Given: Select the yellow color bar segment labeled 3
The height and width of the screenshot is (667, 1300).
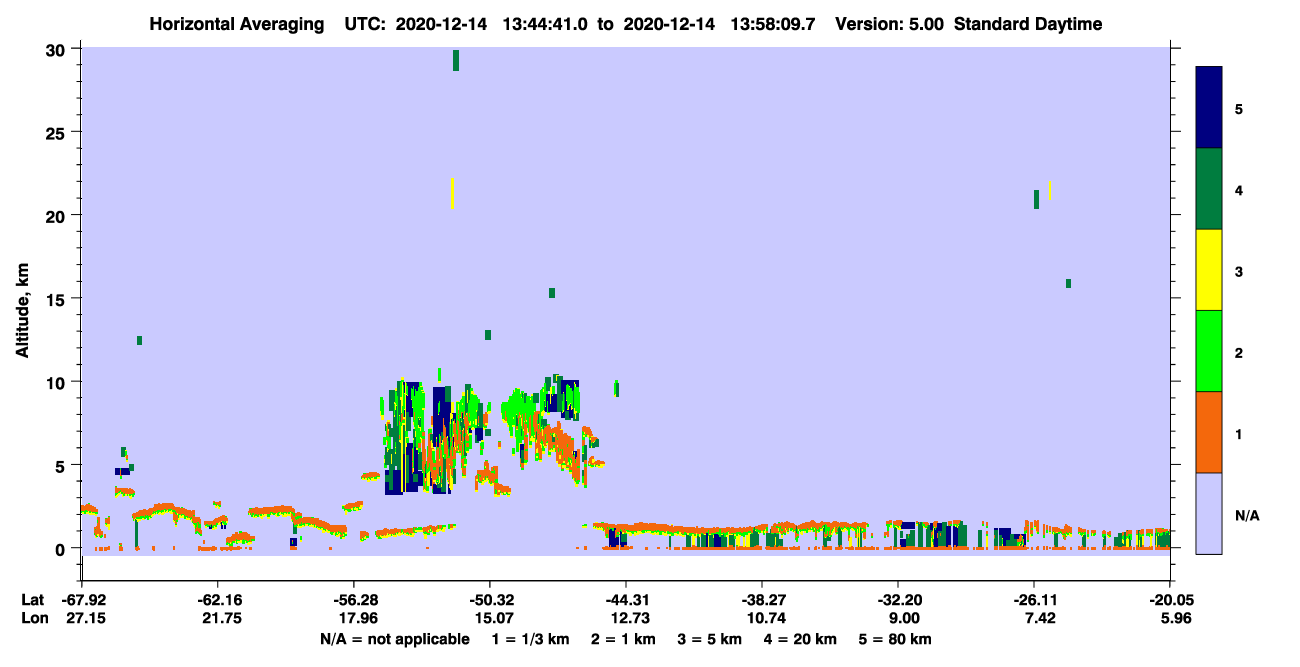Looking at the screenshot, I should pos(1209,270).
